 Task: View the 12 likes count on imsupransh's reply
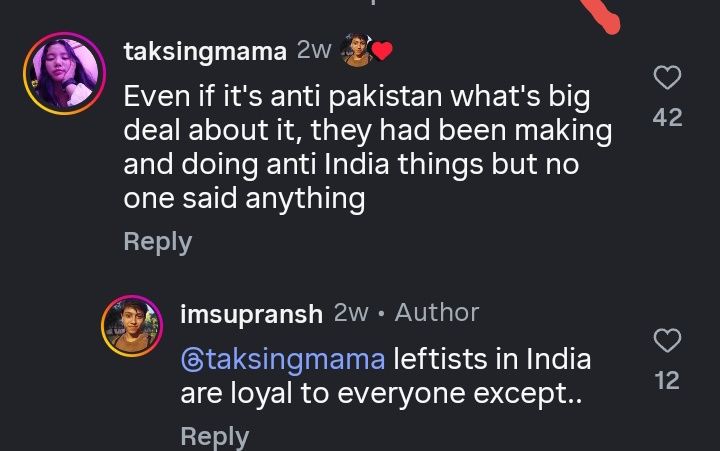[667, 380]
